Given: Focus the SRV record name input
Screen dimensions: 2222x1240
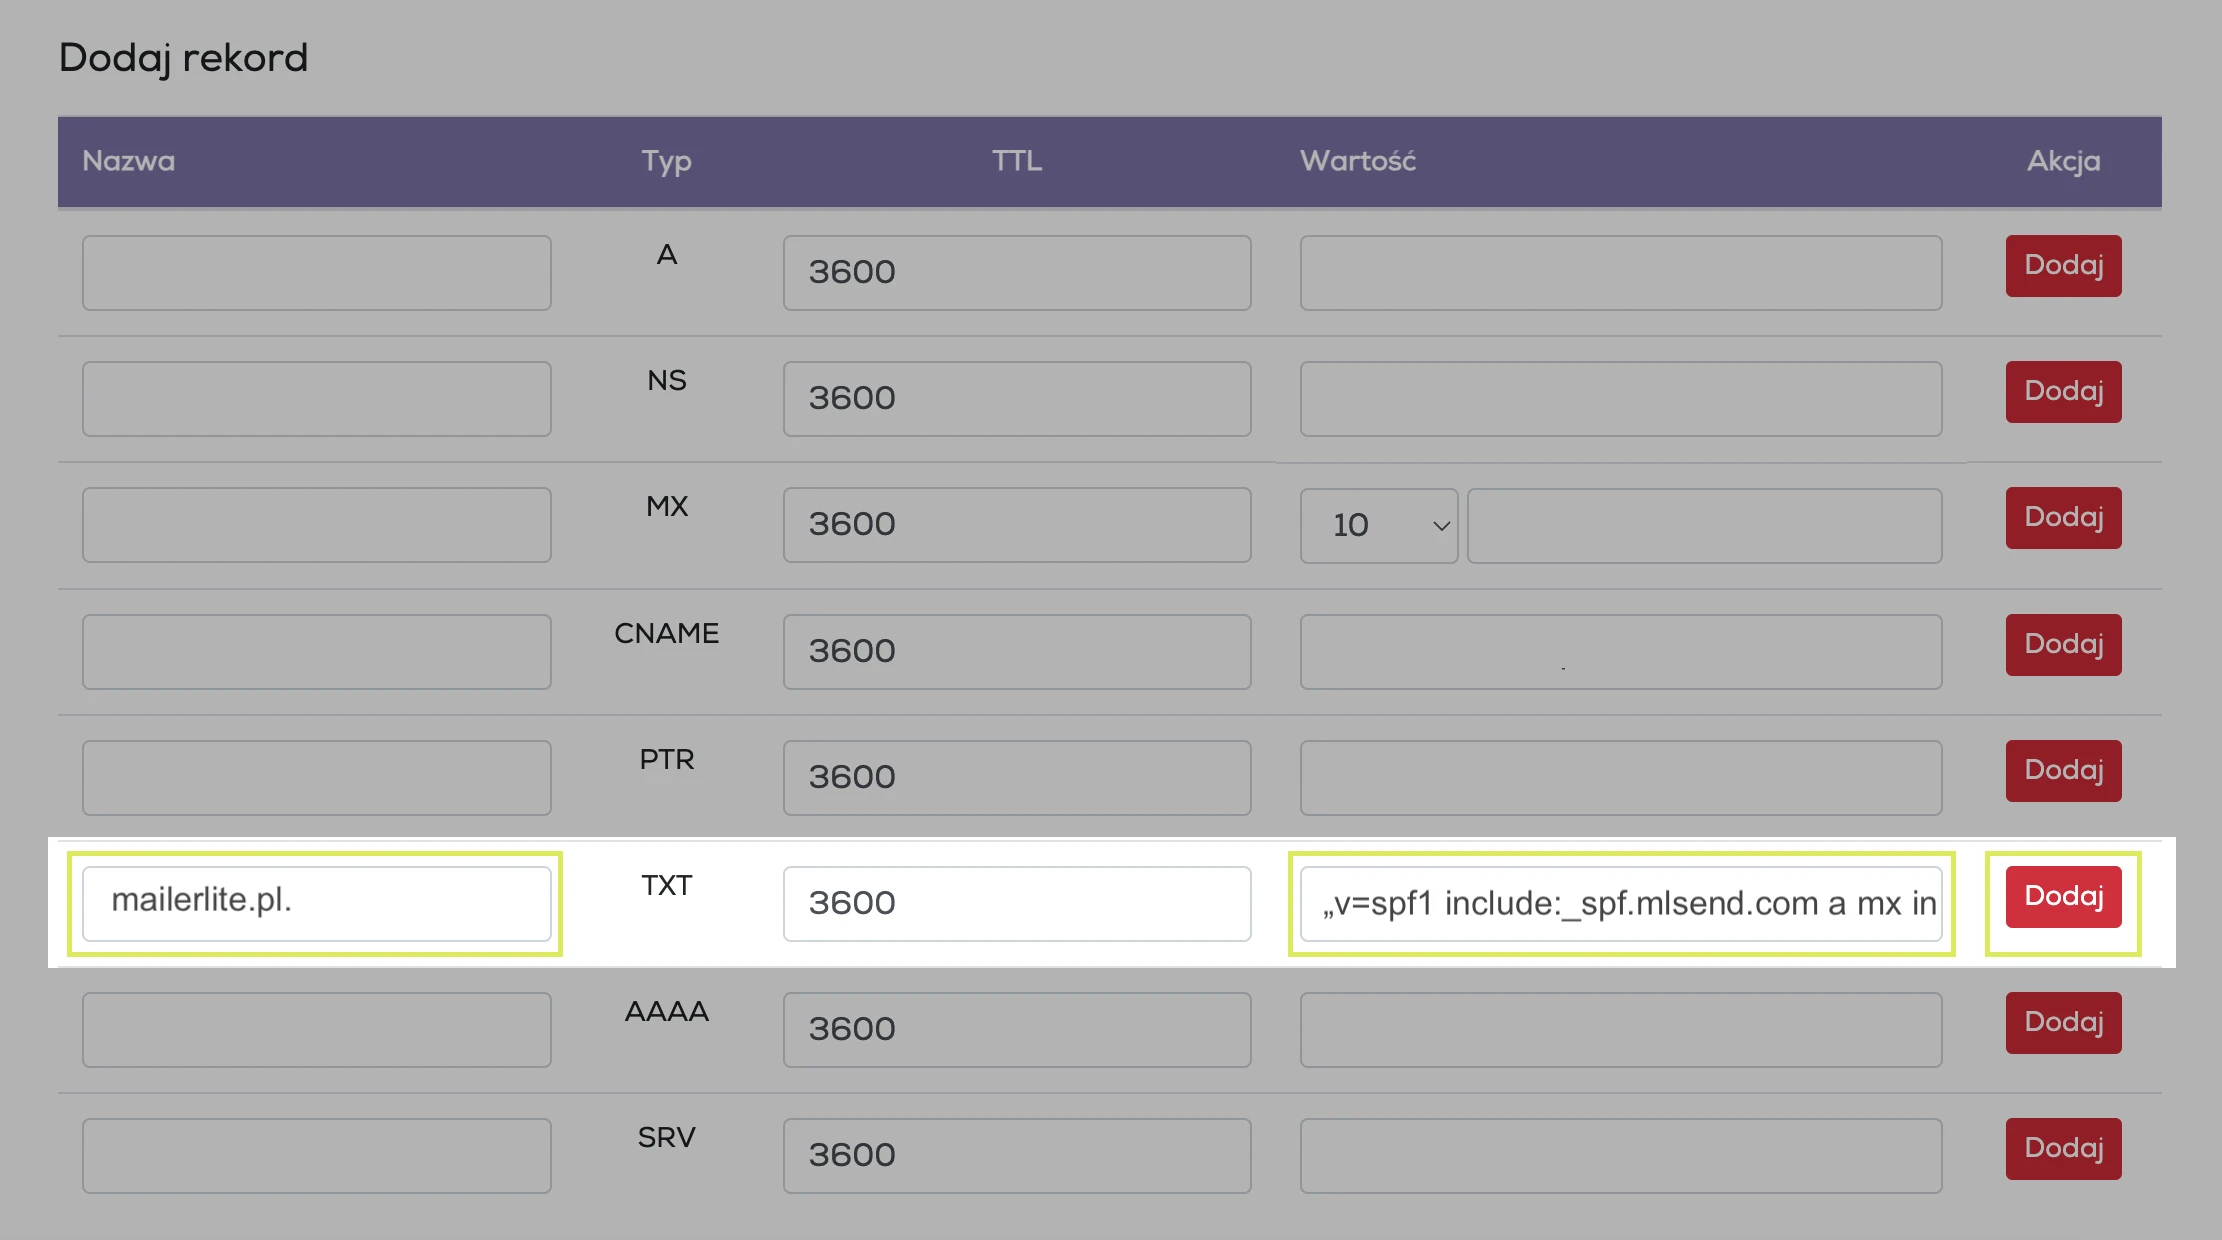Looking at the screenshot, I should coord(316,1156).
